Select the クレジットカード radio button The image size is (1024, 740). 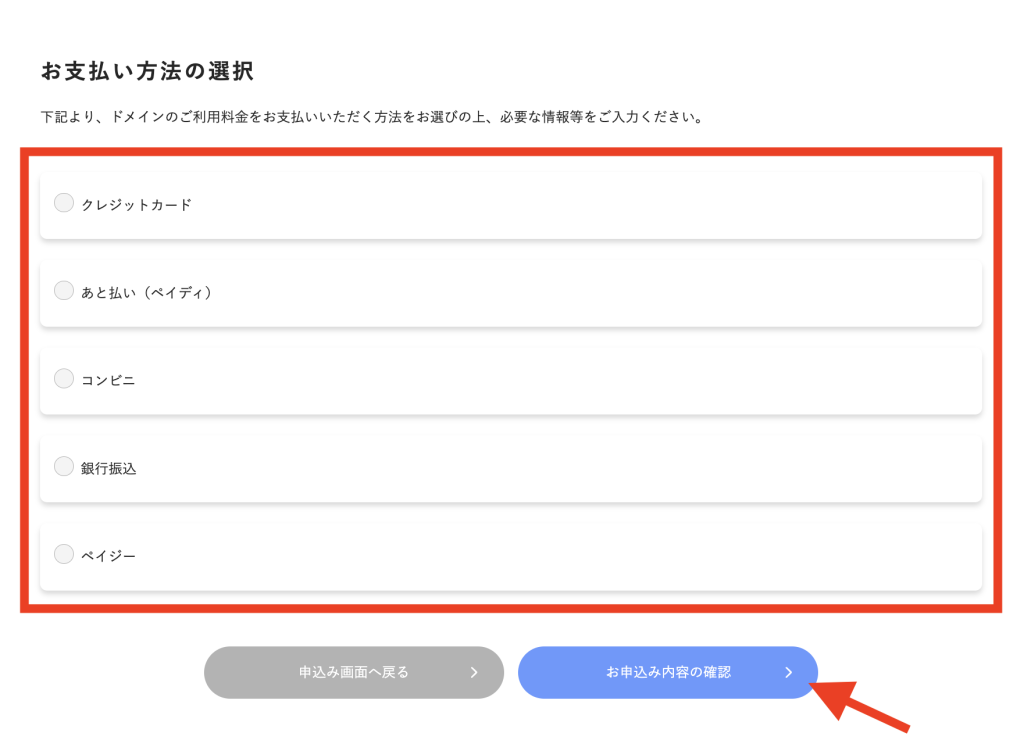coord(64,203)
